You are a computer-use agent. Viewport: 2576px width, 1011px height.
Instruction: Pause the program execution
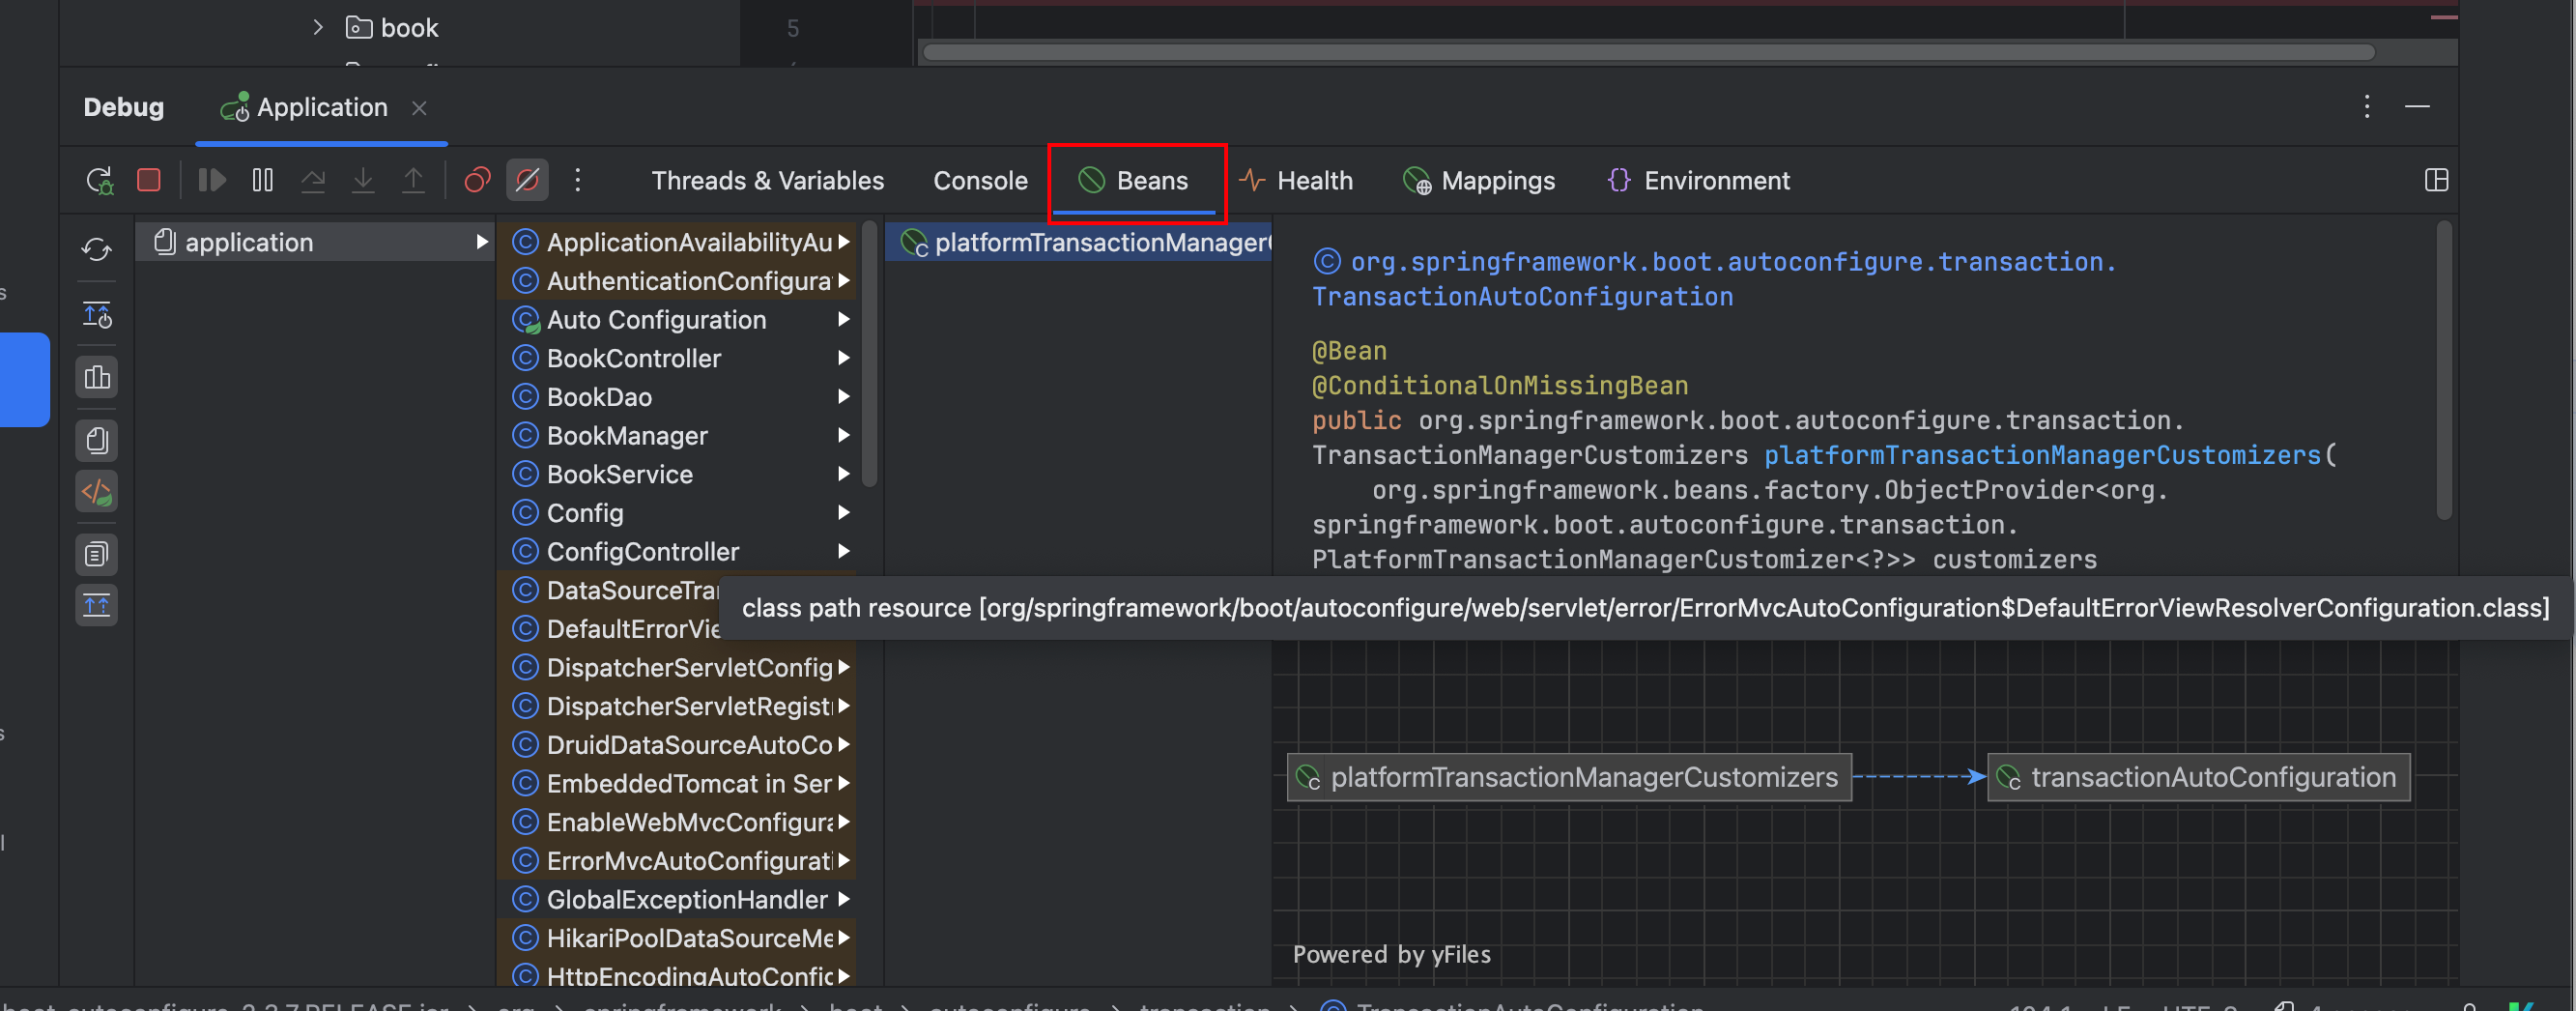point(262,180)
